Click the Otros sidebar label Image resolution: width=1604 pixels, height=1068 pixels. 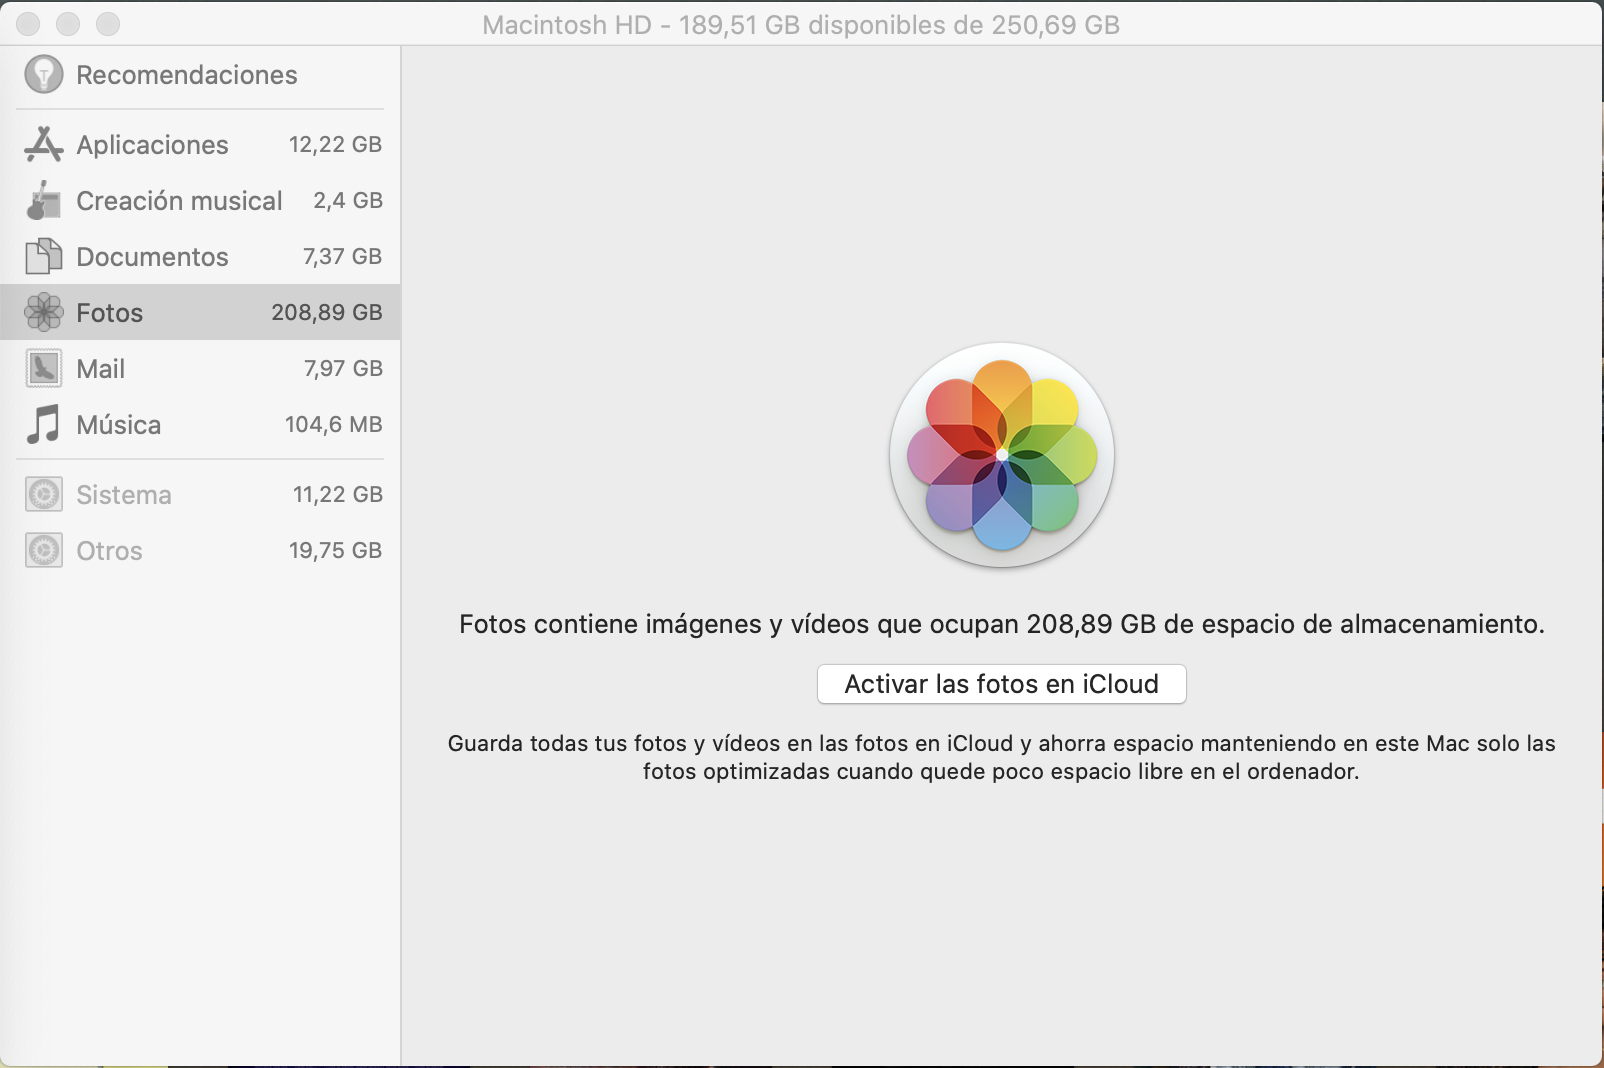coord(109,551)
